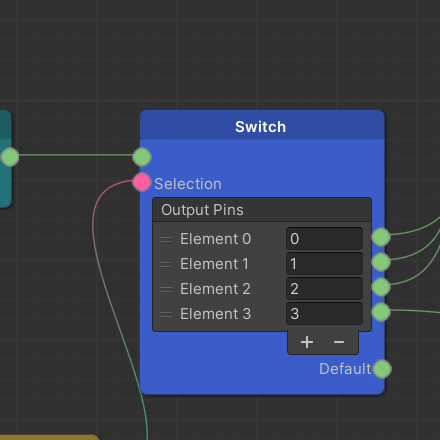Click the Element 0 output pin
Image resolution: width=440 pixels, height=440 pixels.
pyautogui.click(x=381, y=237)
